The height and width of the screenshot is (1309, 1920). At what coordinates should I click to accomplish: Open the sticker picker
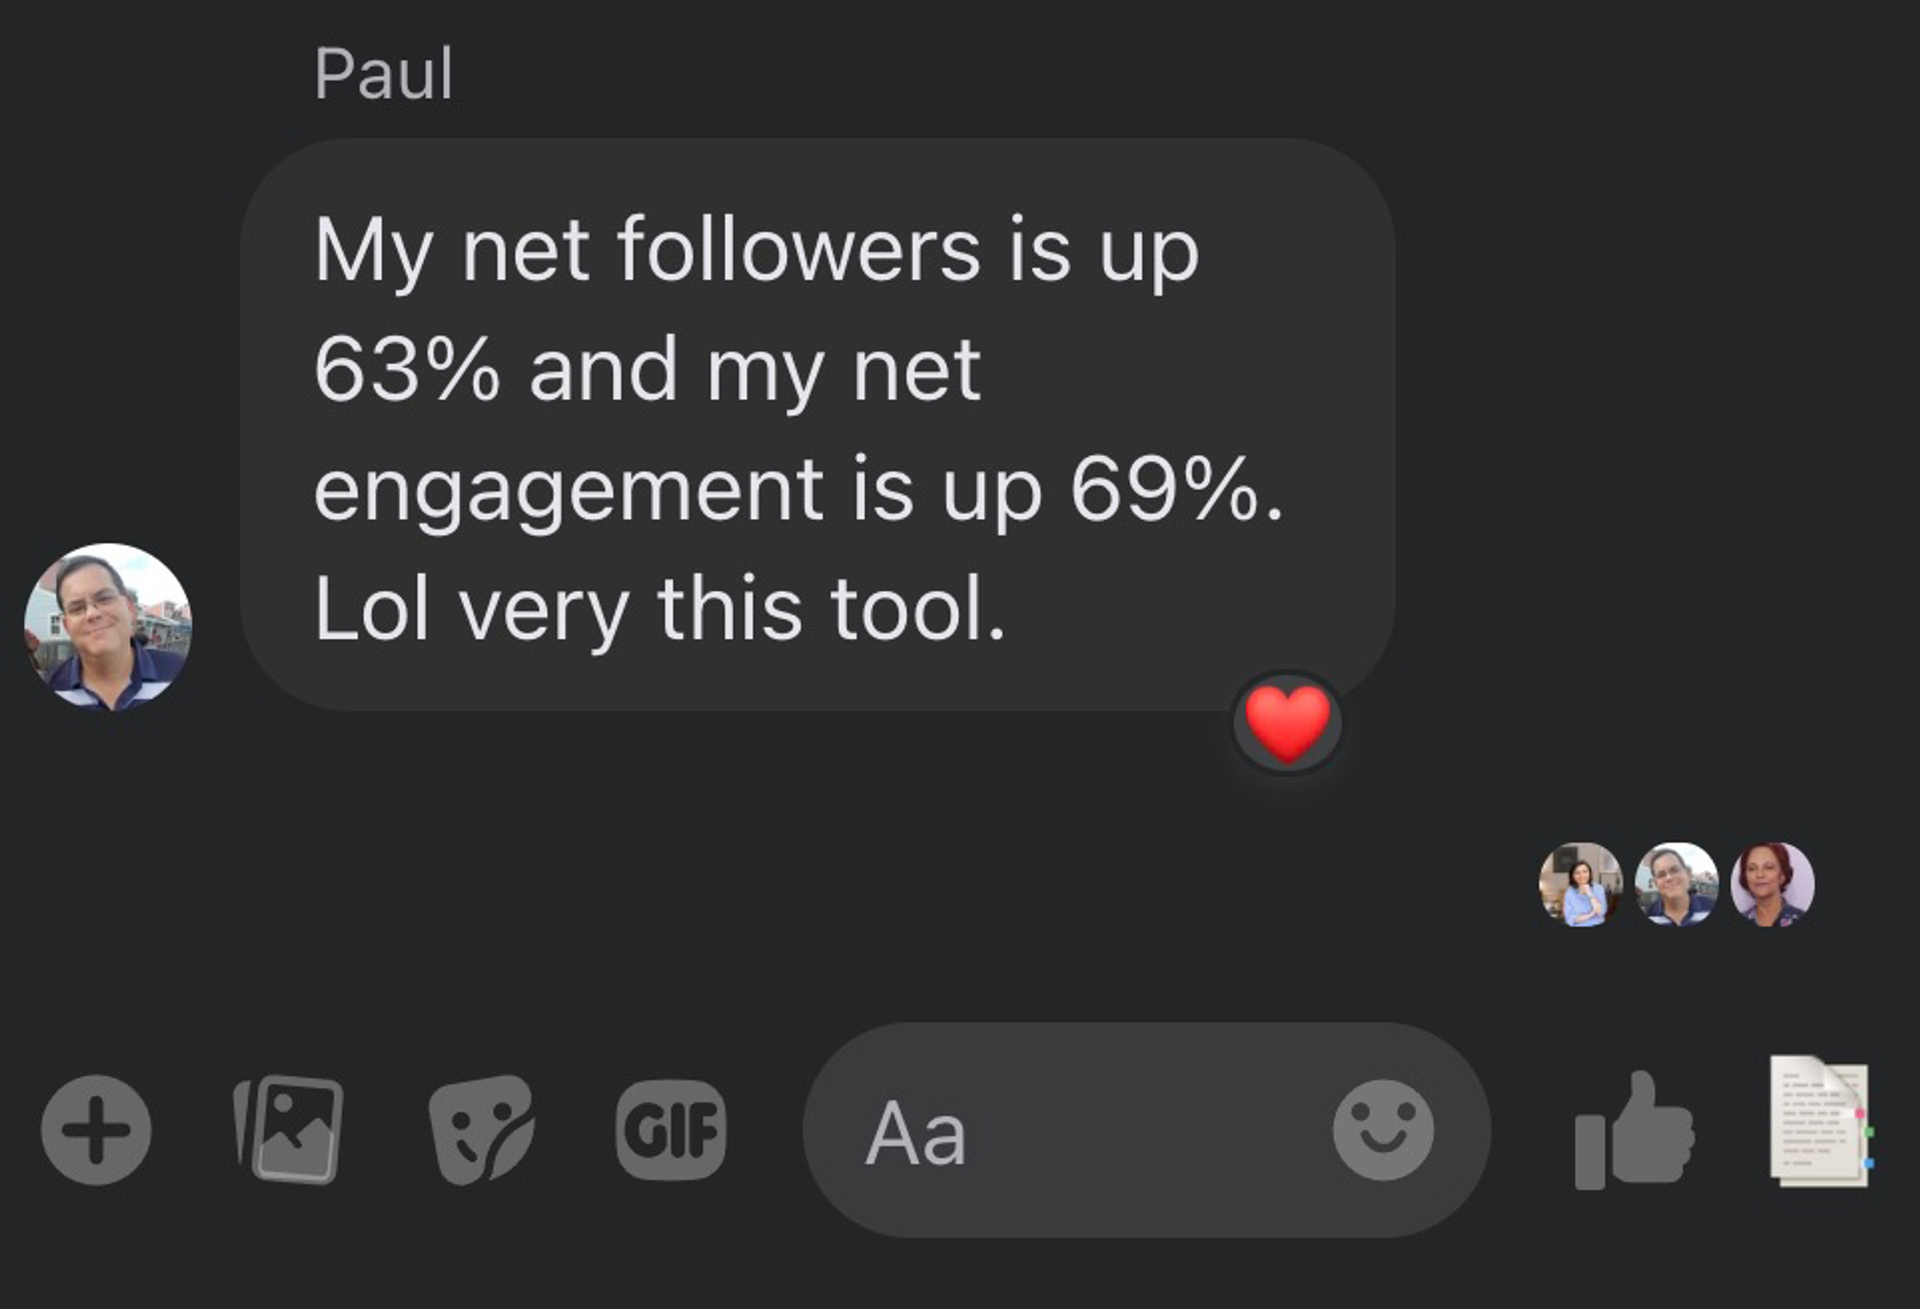pos(481,1130)
